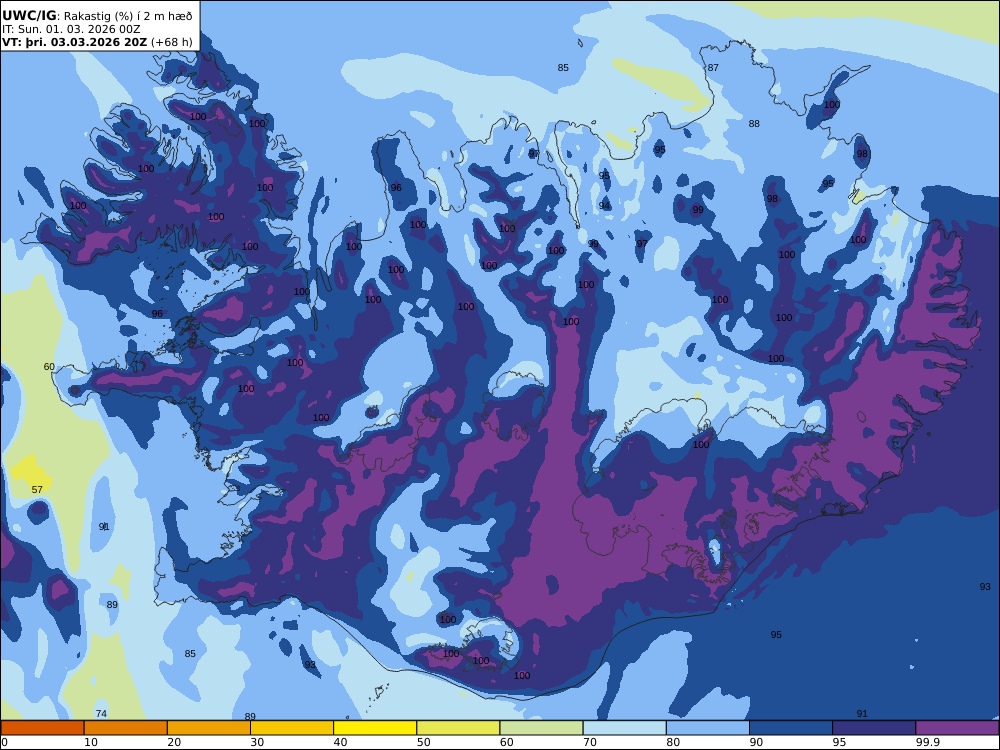Click the map value '87' on the north coast
The width and height of the screenshot is (1000, 750).
tap(713, 68)
